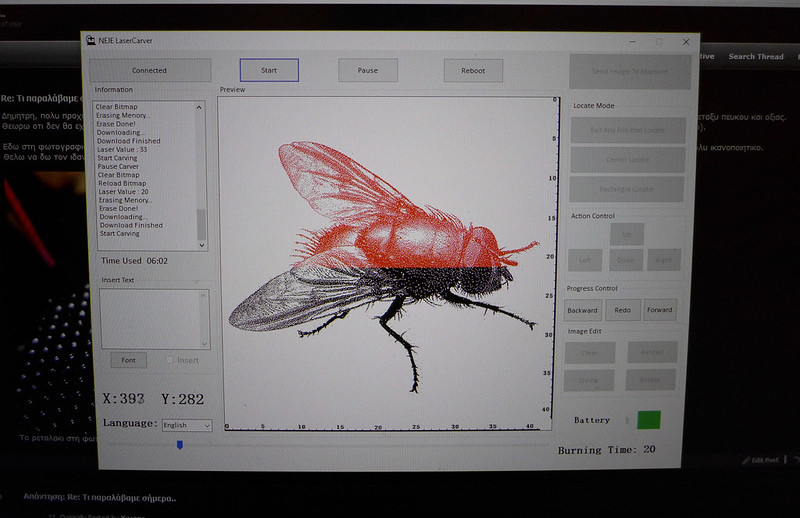Step Forward in Progress Control
800x518 pixels.
[x=660, y=310]
